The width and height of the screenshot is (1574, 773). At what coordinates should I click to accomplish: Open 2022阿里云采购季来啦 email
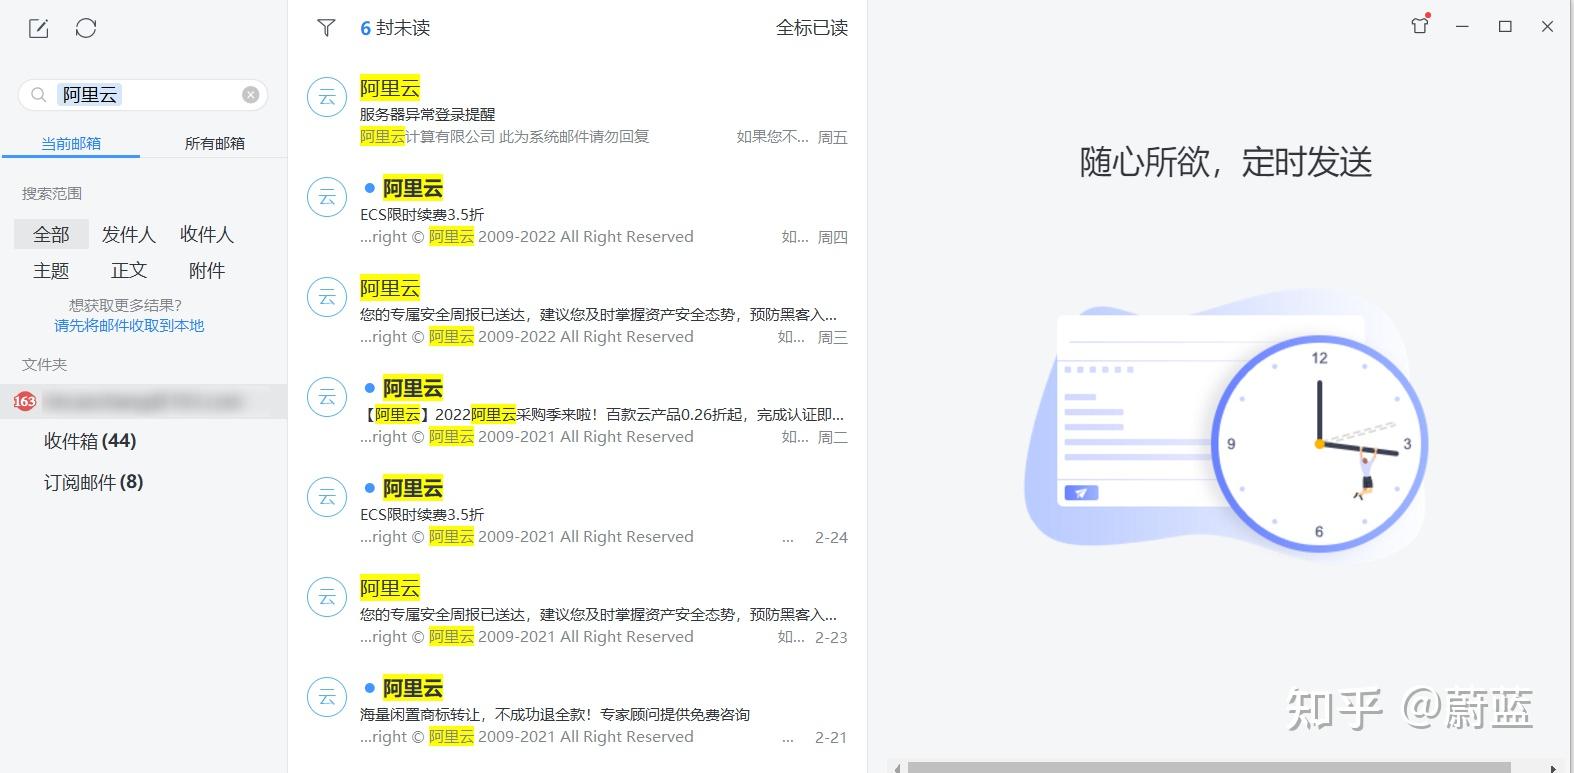577,411
